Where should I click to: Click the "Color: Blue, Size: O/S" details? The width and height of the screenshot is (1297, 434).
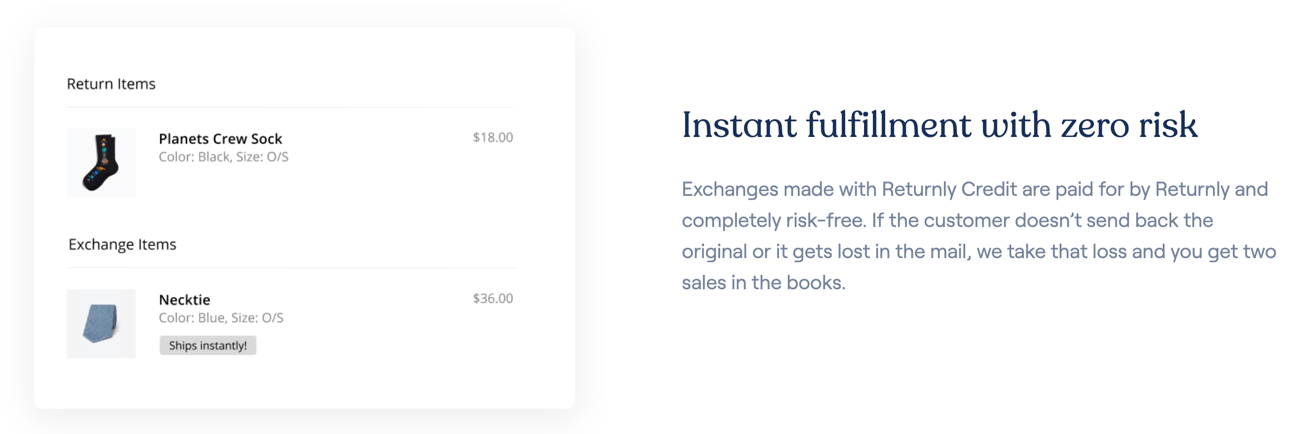(x=221, y=318)
